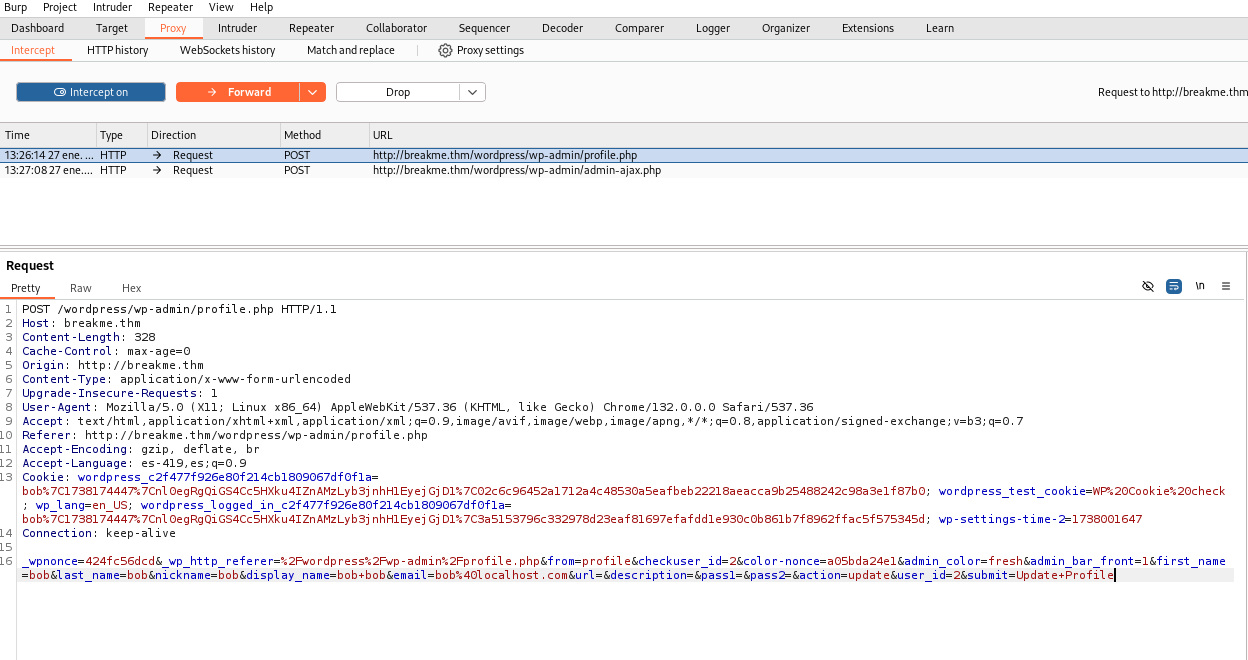Viewport: 1248px width, 660px height.
Task: Turn off the Intercept on switch
Action: [x=91, y=92]
